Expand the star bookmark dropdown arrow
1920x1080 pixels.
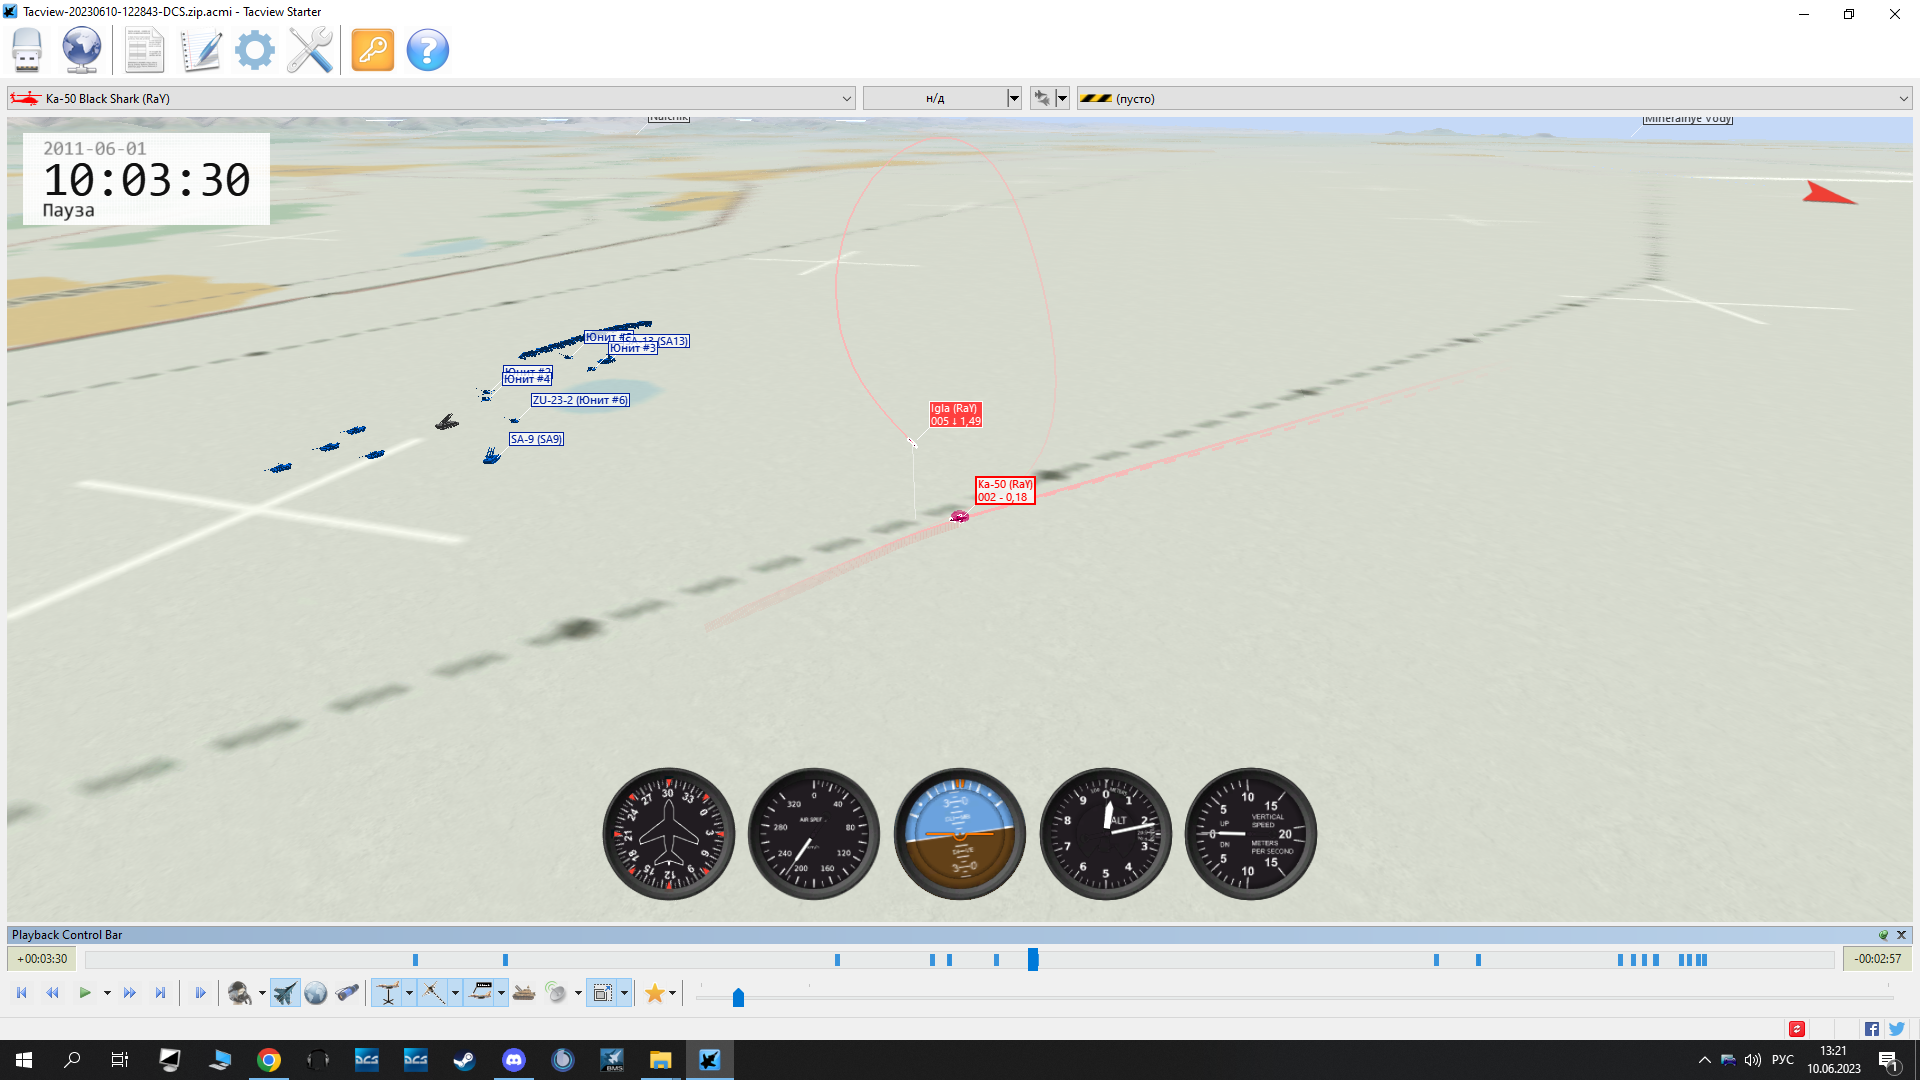(x=672, y=993)
